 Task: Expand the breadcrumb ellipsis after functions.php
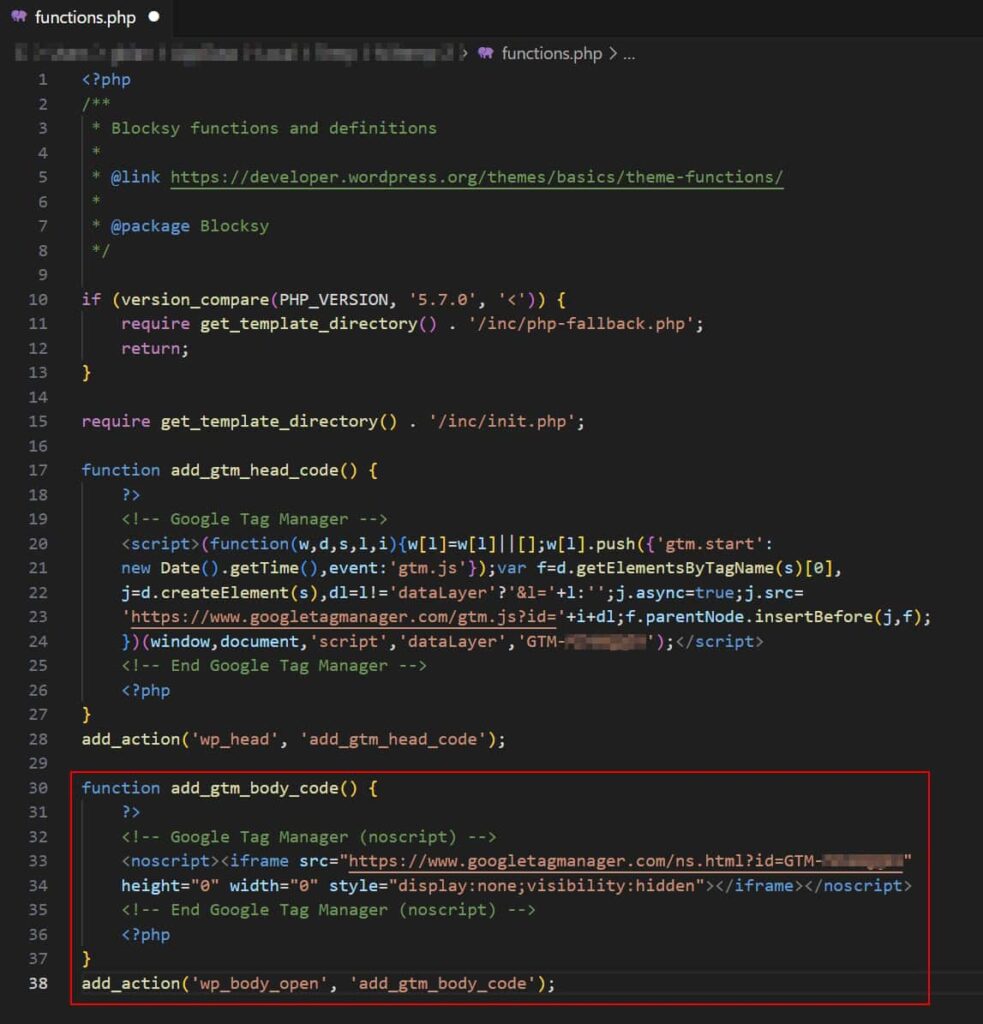tap(629, 53)
